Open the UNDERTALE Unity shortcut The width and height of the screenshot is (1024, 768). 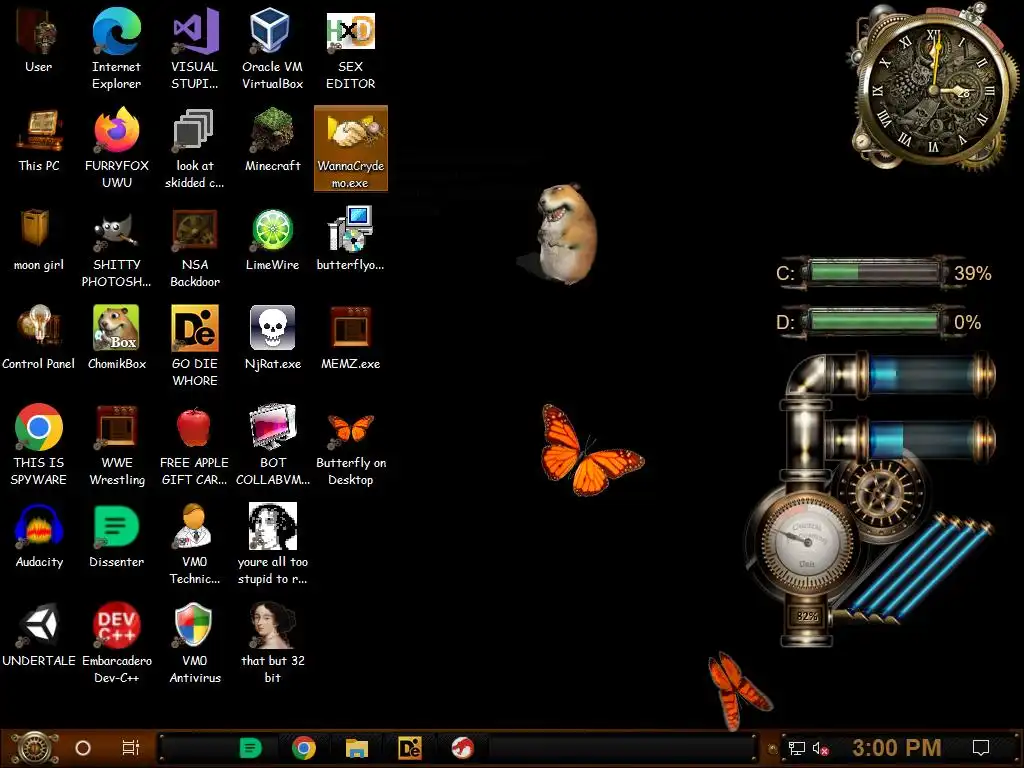[x=39, y=635]
